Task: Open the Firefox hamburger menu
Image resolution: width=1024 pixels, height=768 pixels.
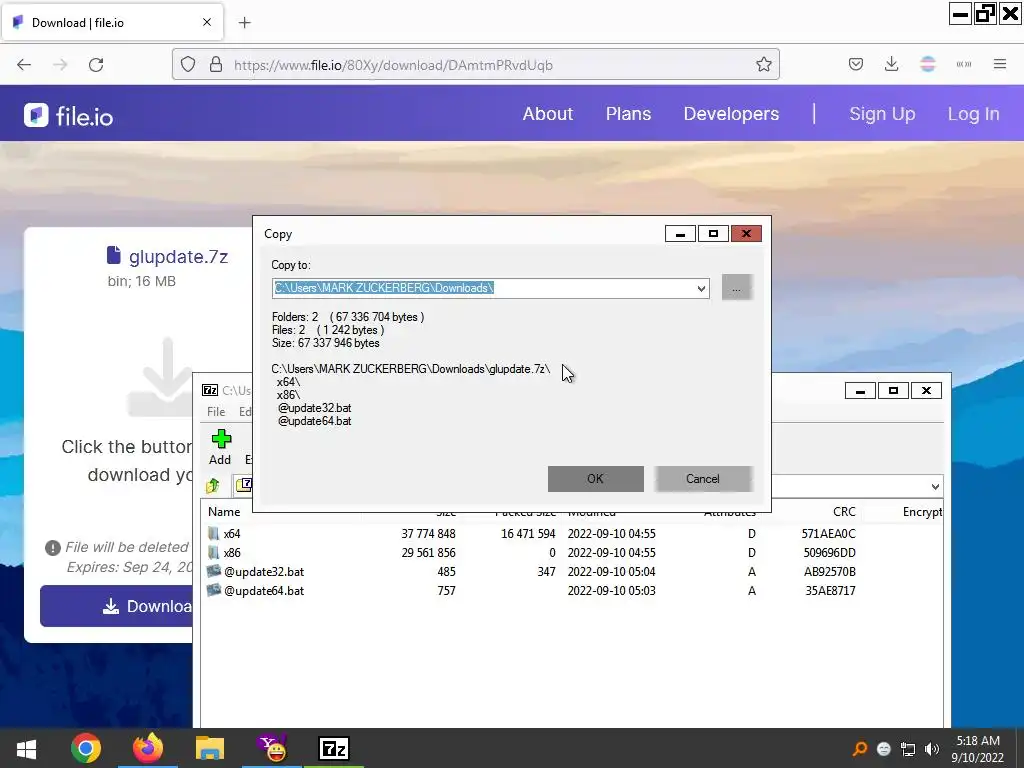Action: point(1000,64)
